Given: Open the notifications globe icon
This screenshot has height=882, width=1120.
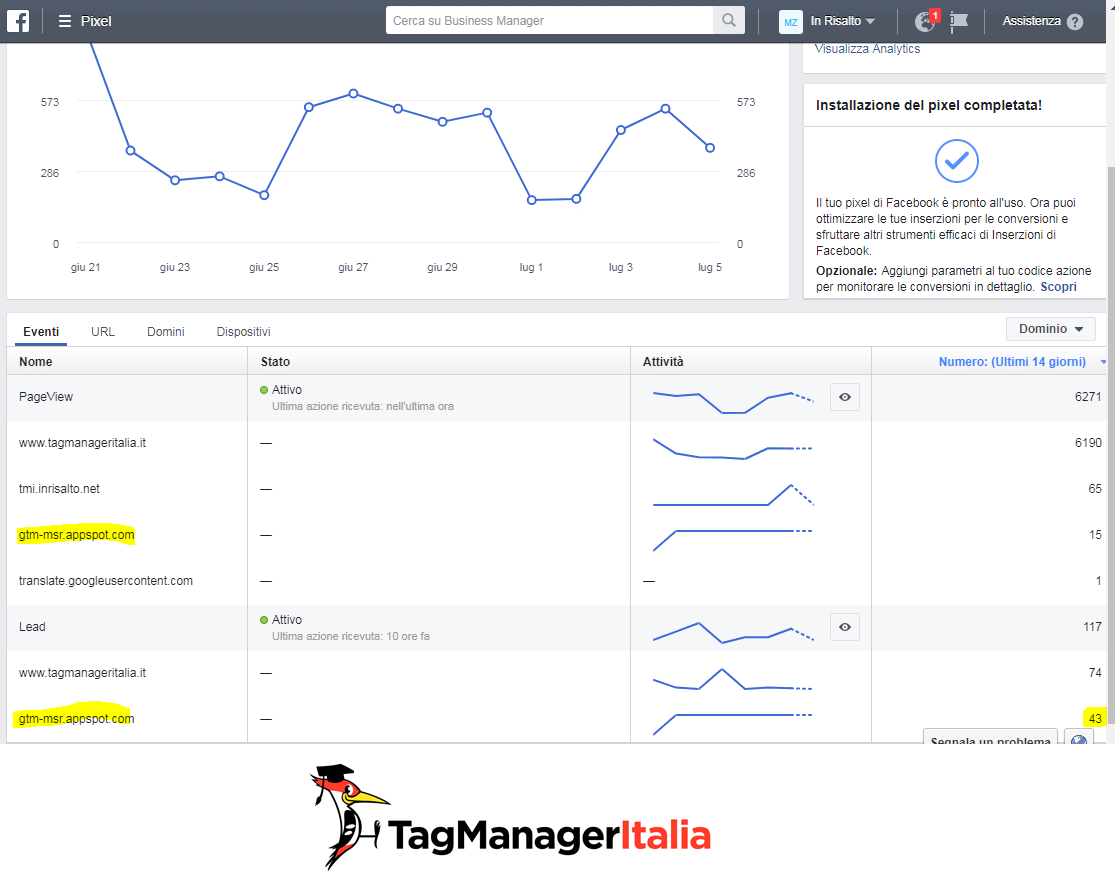Looking at the screenshot, I should point(925,21).
